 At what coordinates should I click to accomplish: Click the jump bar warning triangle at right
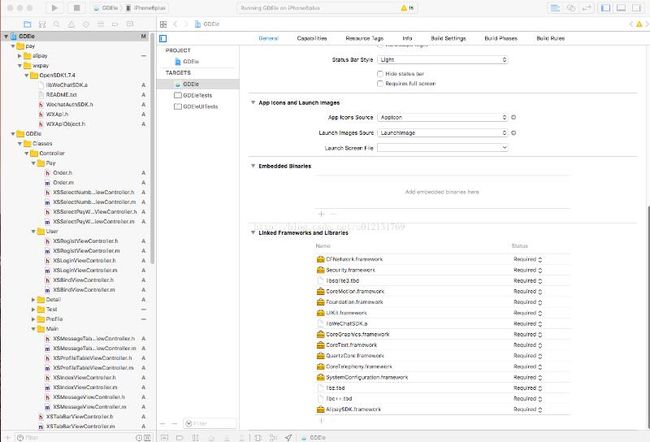[x=639, y=24]
